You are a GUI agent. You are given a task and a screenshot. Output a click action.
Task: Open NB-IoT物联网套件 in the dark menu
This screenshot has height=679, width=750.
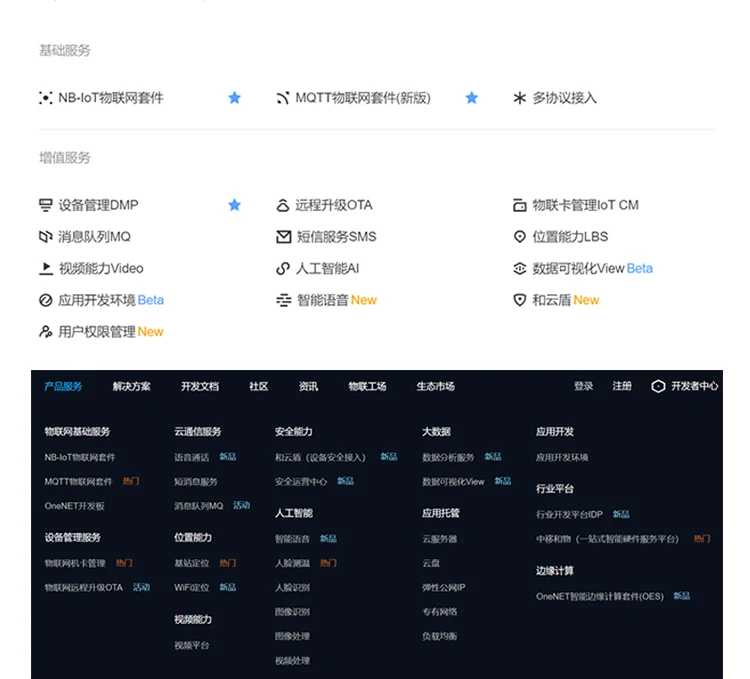80,457
